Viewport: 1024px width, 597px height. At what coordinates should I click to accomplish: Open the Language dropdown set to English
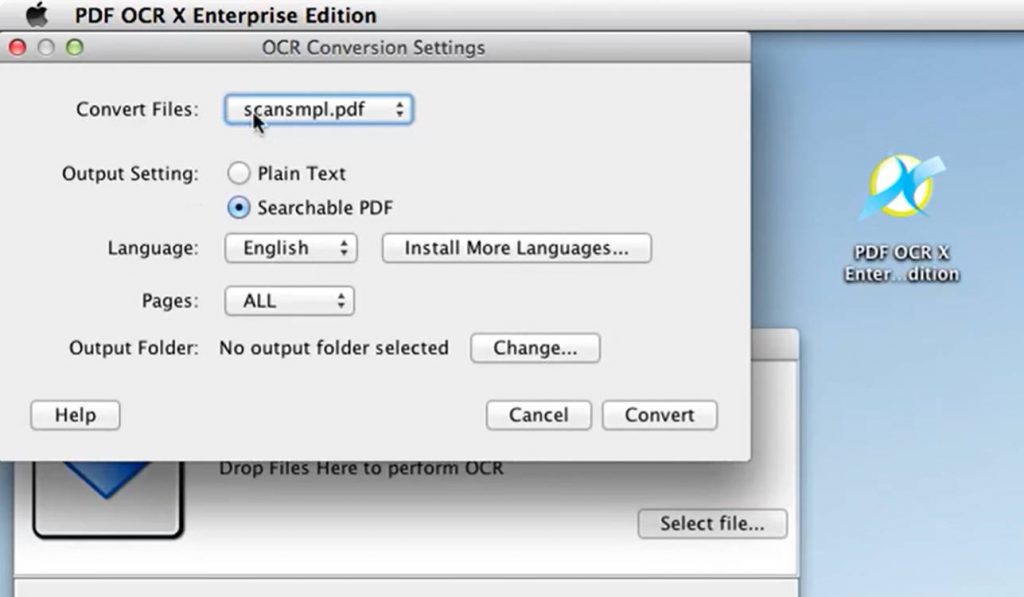pos(290,248)
